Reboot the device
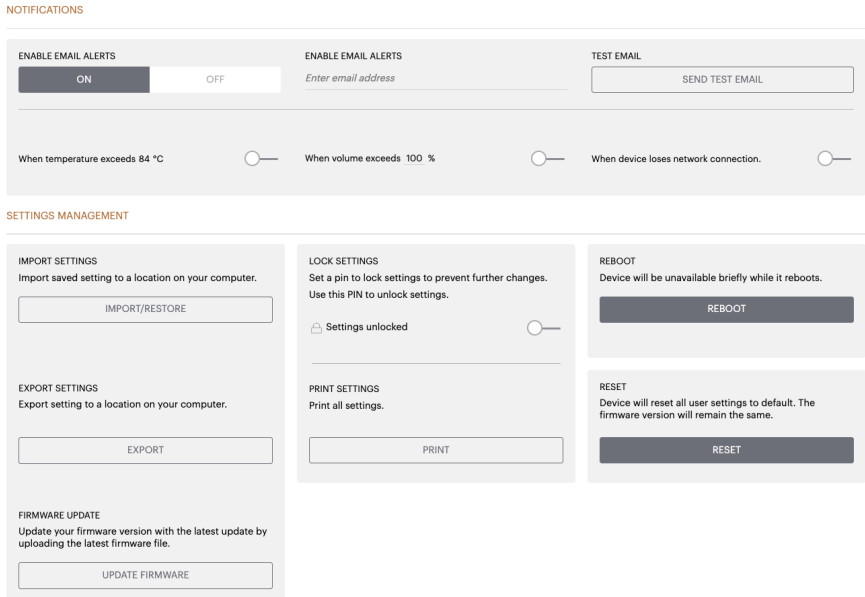The height and width of the screenshot is (597, 865). [726, 309]
